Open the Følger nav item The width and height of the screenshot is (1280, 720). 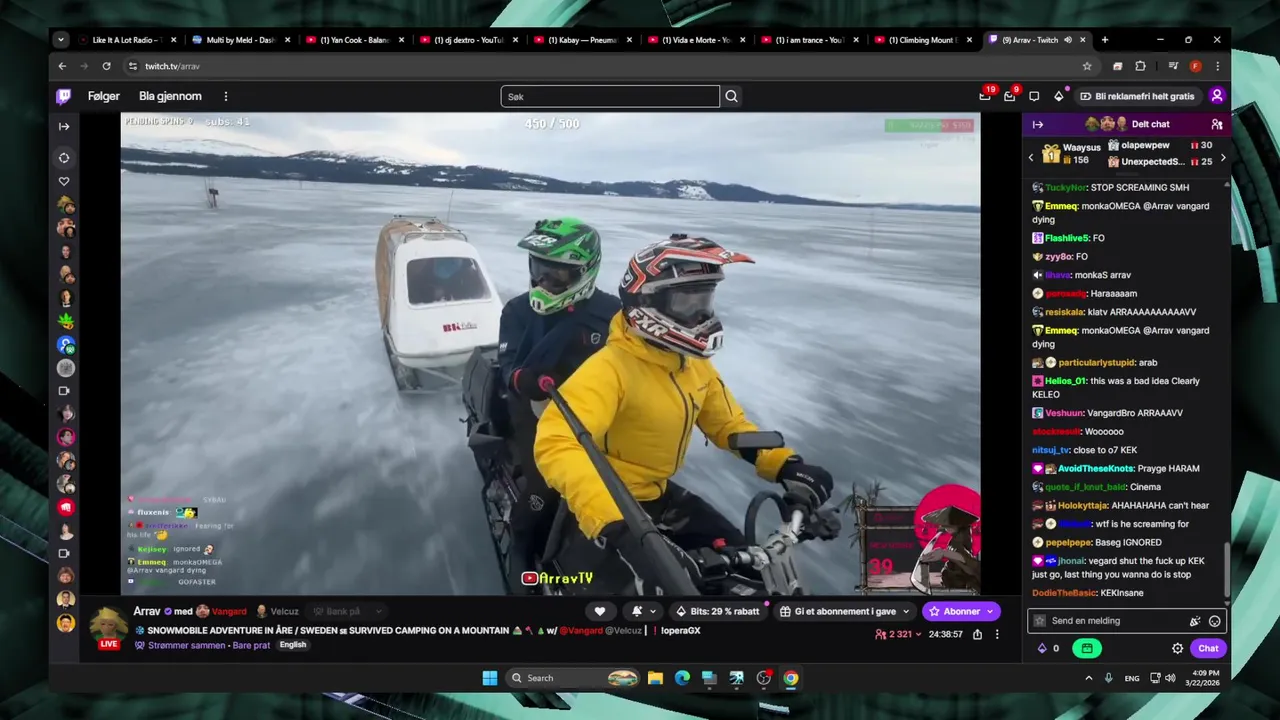104,96
